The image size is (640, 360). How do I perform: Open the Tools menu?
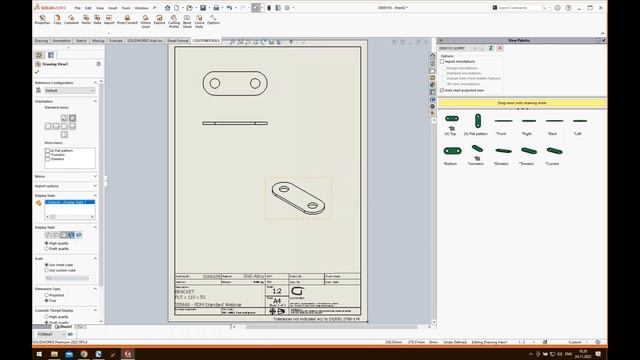[x=126, y=8]
